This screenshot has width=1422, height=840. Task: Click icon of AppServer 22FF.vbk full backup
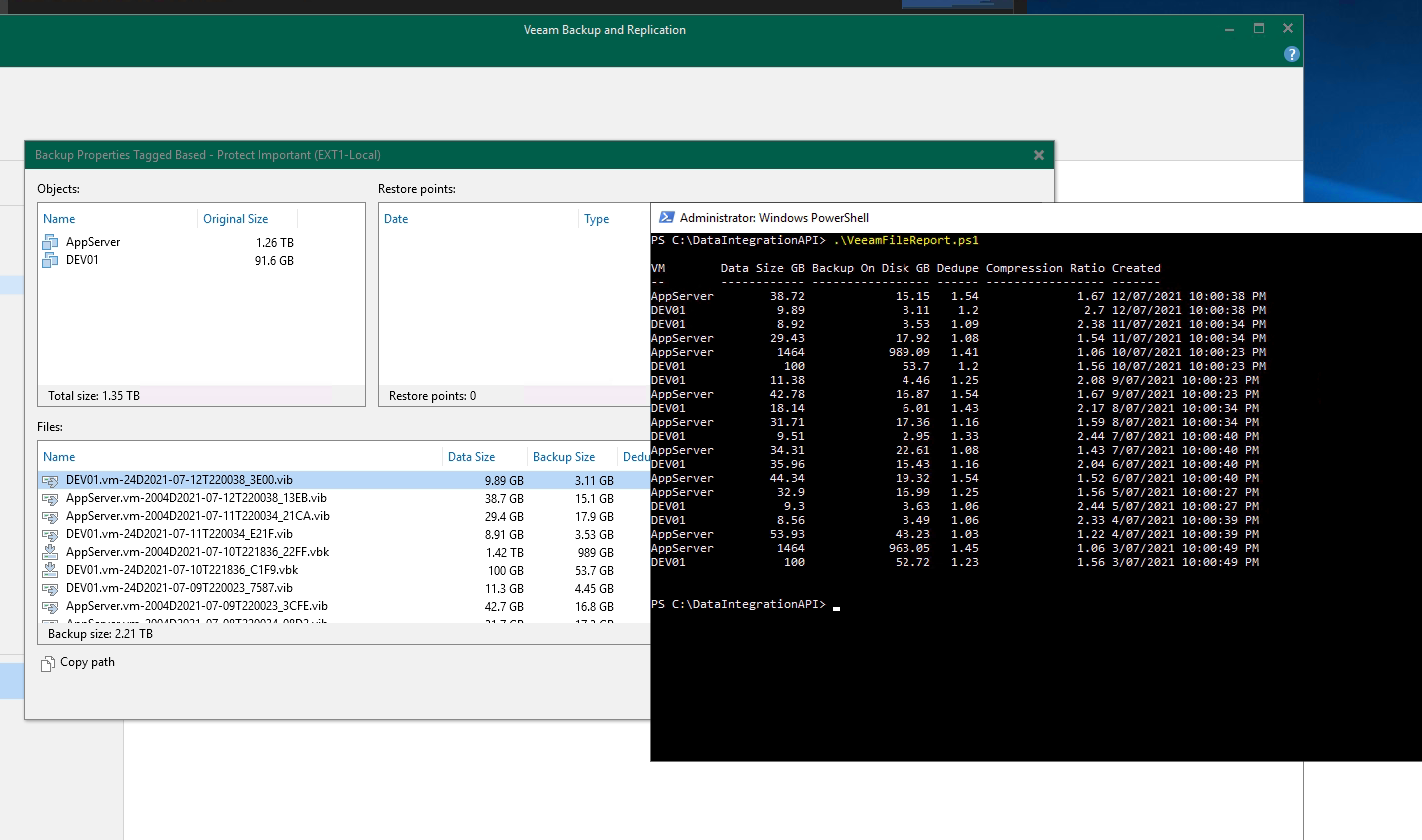(50, 552)
